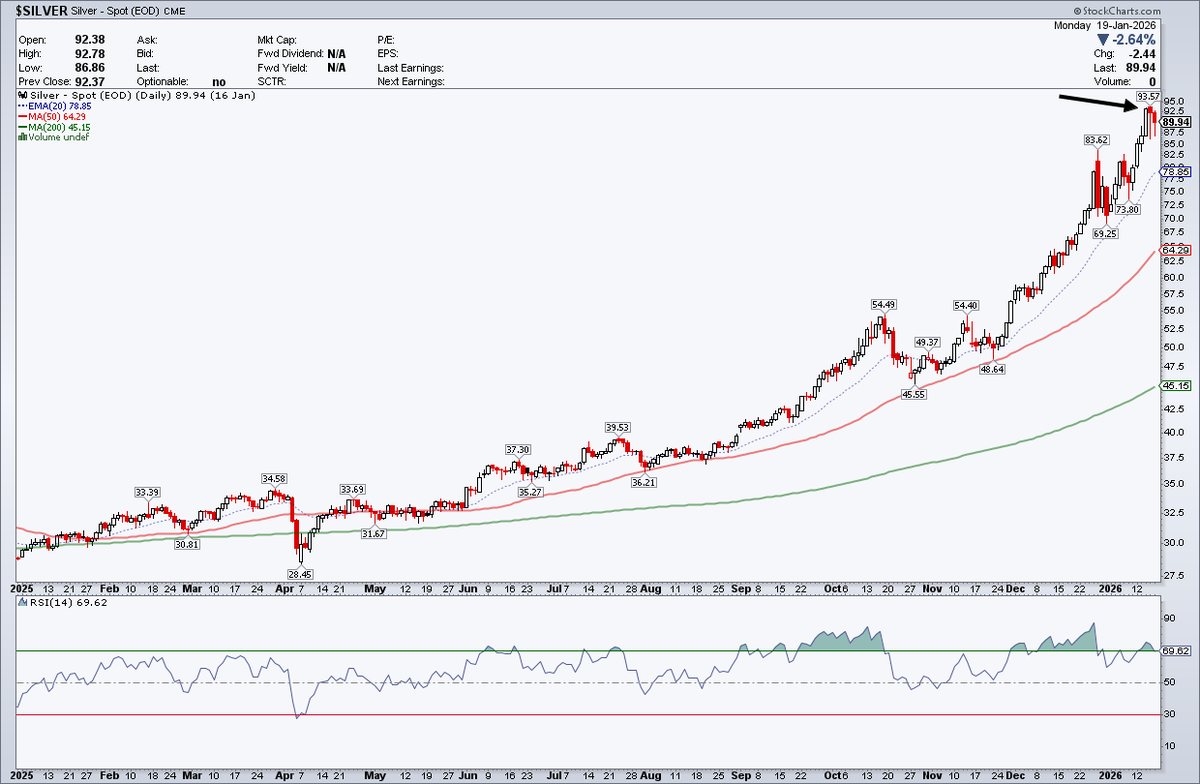This screenshot has height=784, width=1200.
Task: Click the Optionable: no field
Action: click(173, 81)
